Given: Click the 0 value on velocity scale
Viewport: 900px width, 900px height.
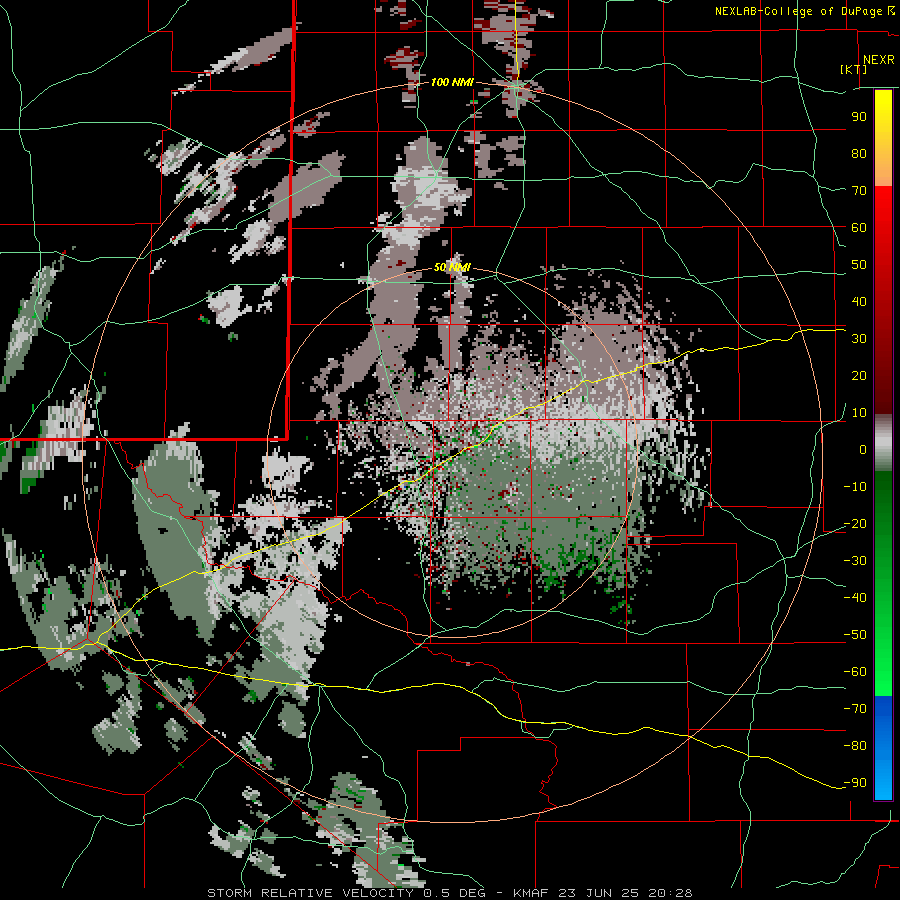Looking at the screenshot, I should tap(863, 450).
